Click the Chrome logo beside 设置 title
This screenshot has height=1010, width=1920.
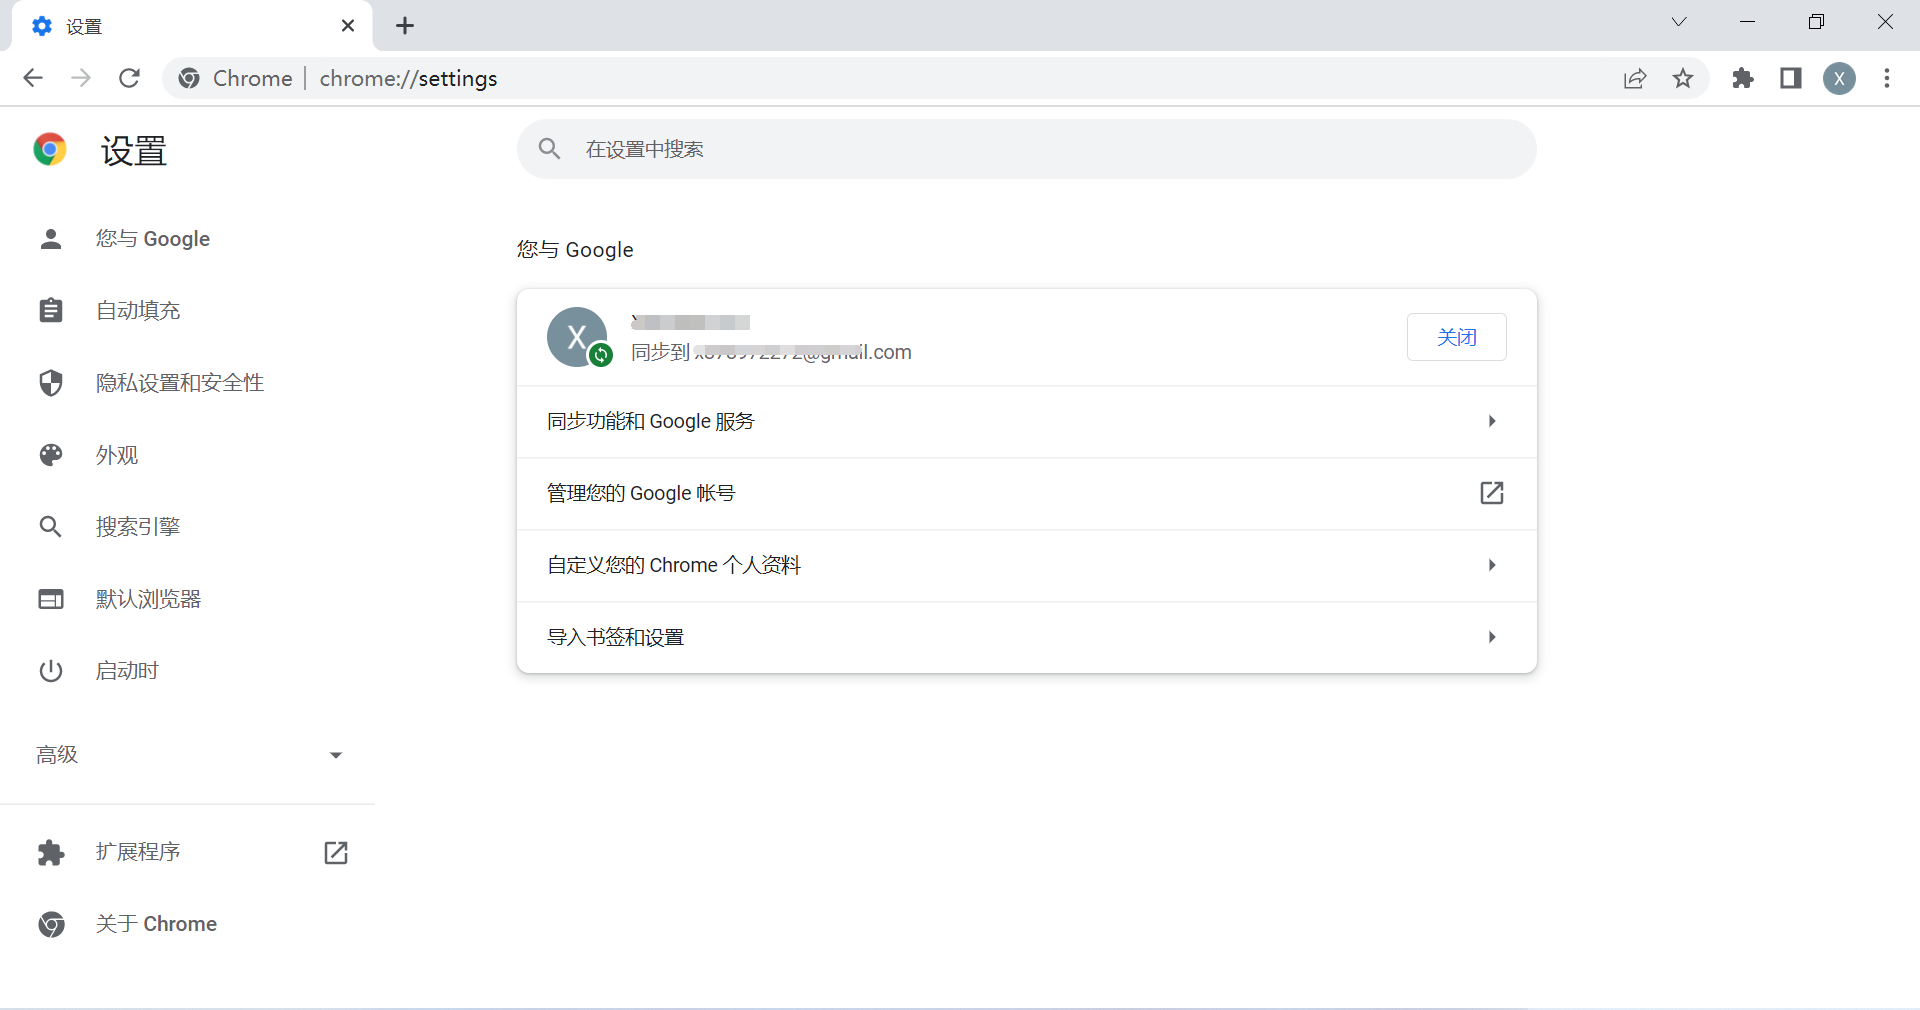[50, 150]
